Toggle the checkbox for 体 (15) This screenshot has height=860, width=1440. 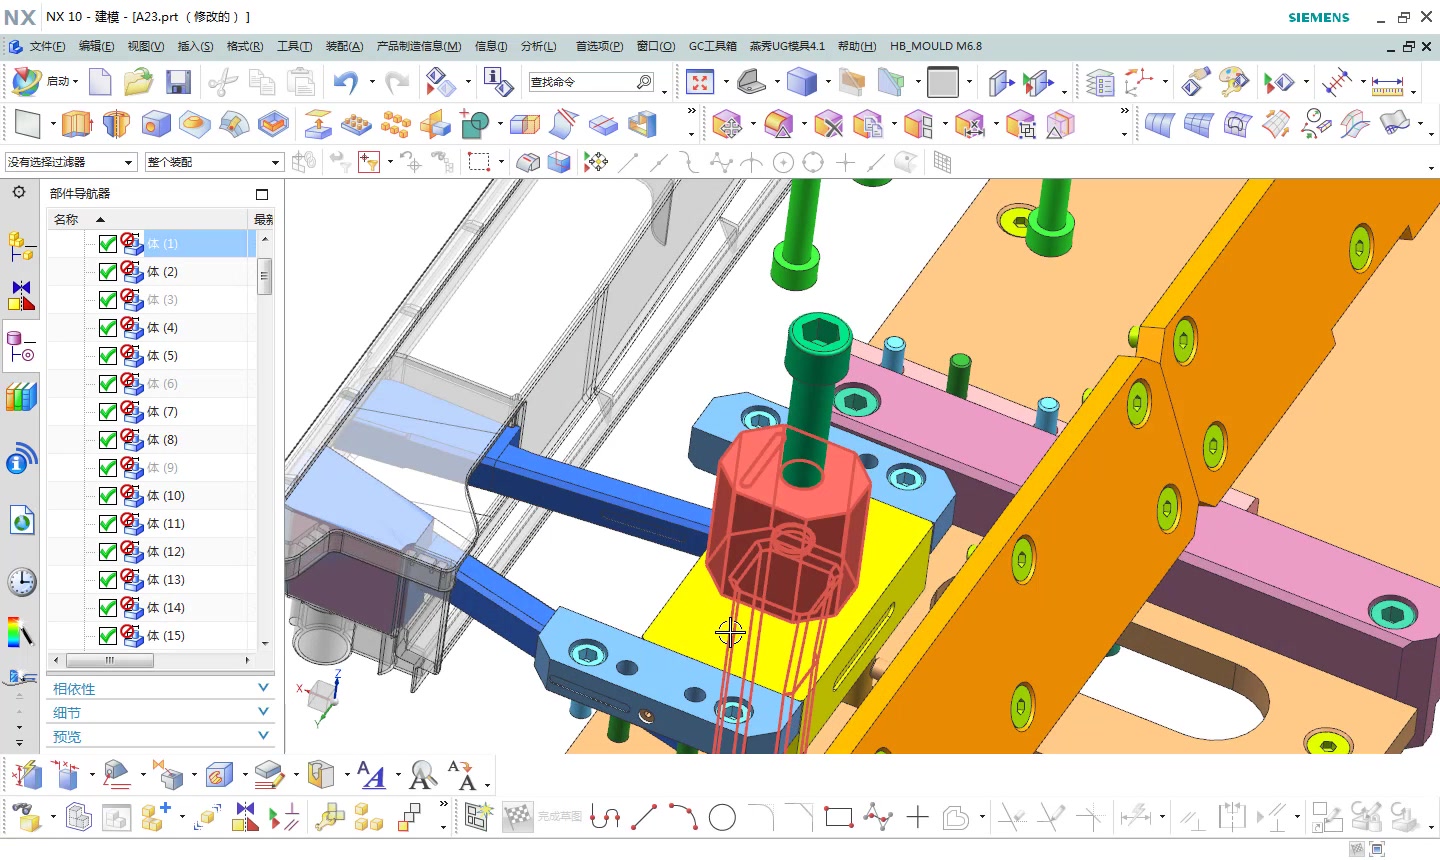[108, 636]
